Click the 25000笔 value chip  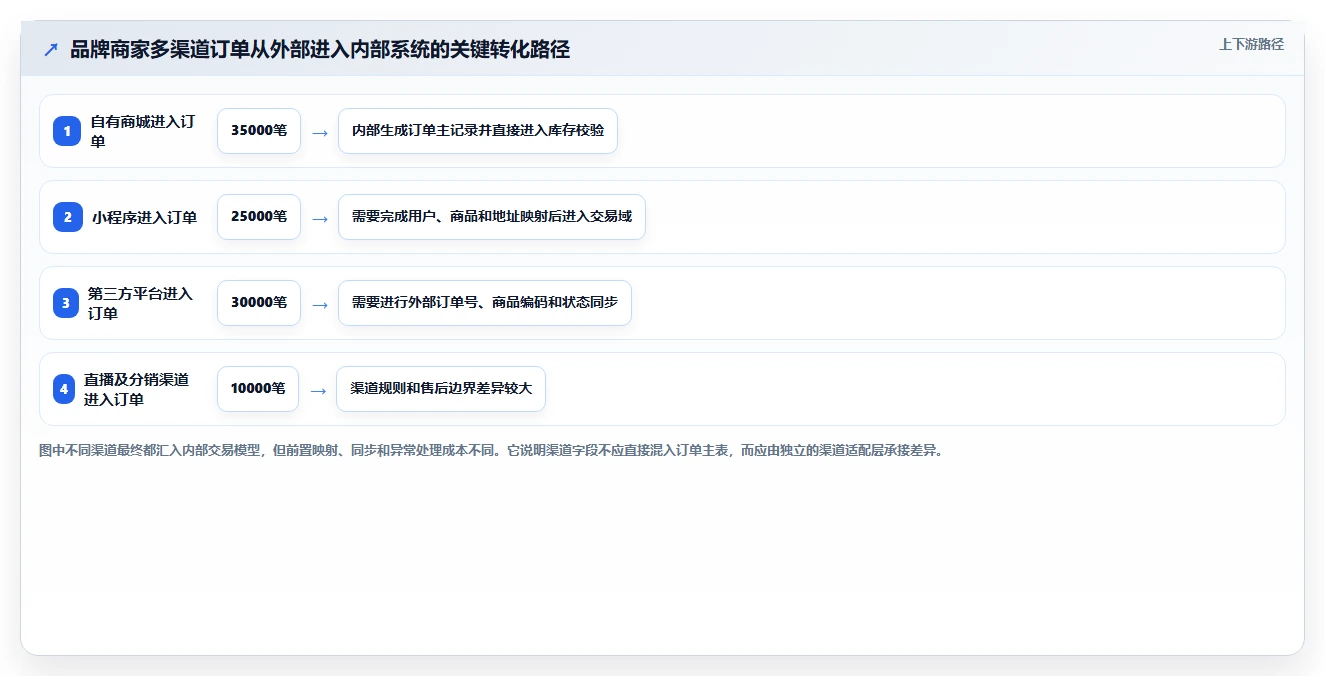pos(259,217)
